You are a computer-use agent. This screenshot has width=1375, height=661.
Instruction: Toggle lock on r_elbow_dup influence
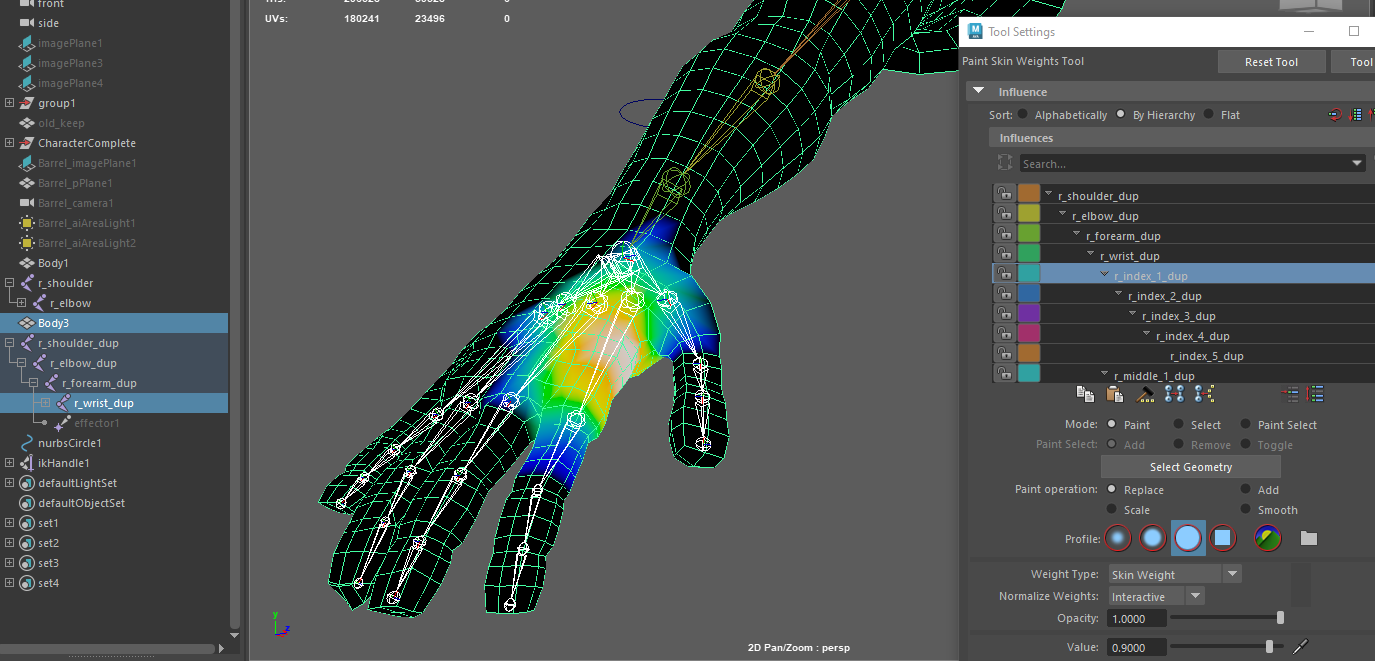tap(1003, 214)
